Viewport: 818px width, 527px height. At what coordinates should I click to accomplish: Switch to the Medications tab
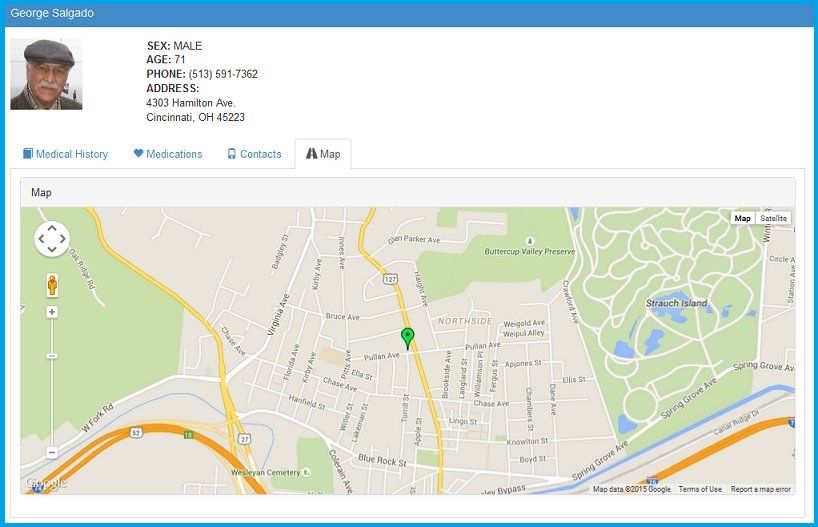point(168,154)
